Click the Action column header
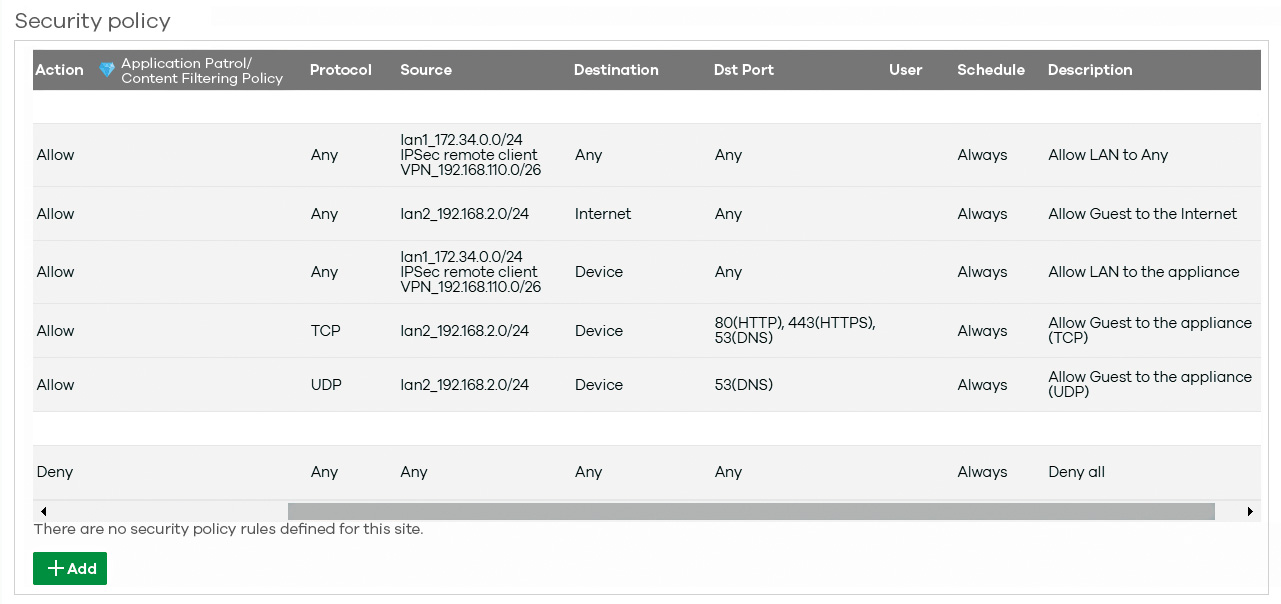Screen dimensions: 1281x604 click(x=60, y=70)
